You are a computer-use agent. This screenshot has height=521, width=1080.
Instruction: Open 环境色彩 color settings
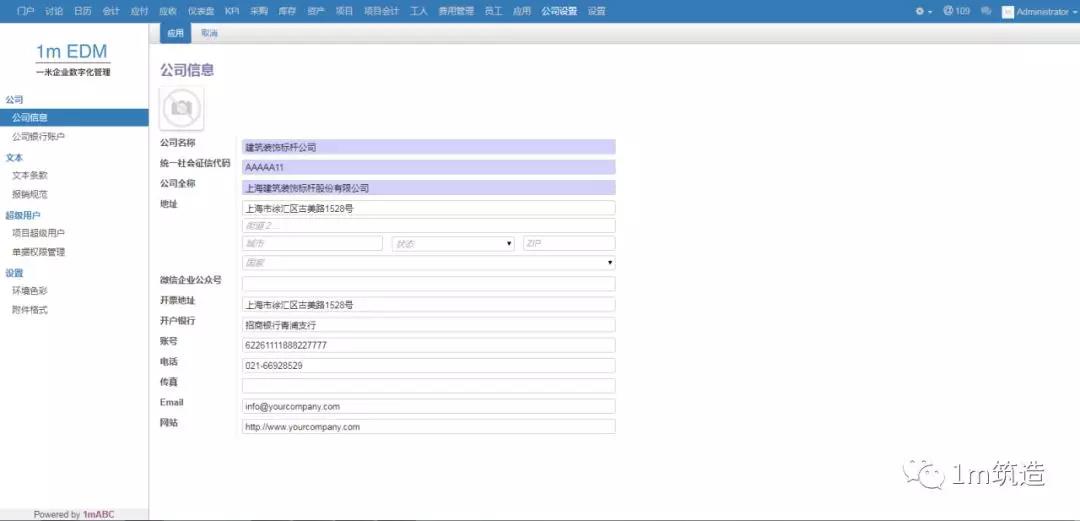click(x=30, y=290)
